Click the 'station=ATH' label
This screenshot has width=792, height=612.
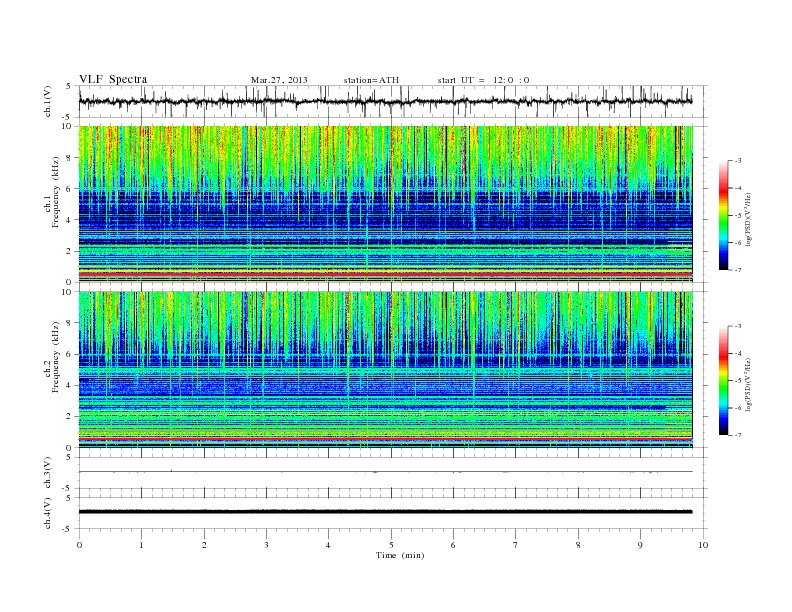(x=371, y=80)
